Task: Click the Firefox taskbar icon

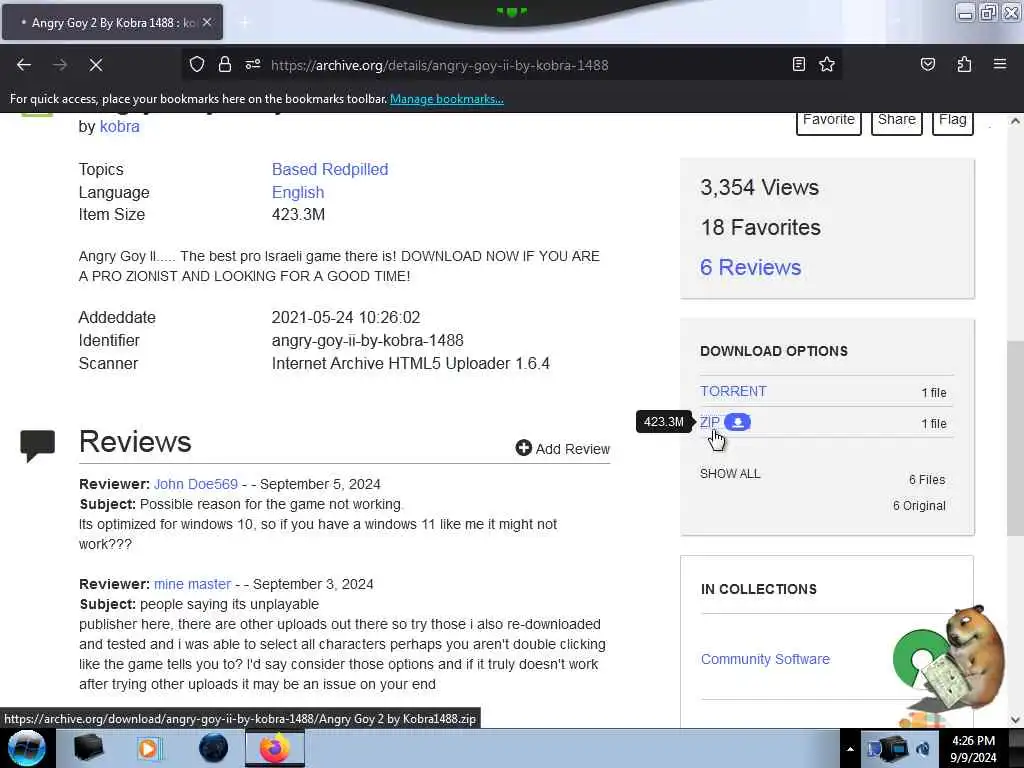Action: [275, 748]
